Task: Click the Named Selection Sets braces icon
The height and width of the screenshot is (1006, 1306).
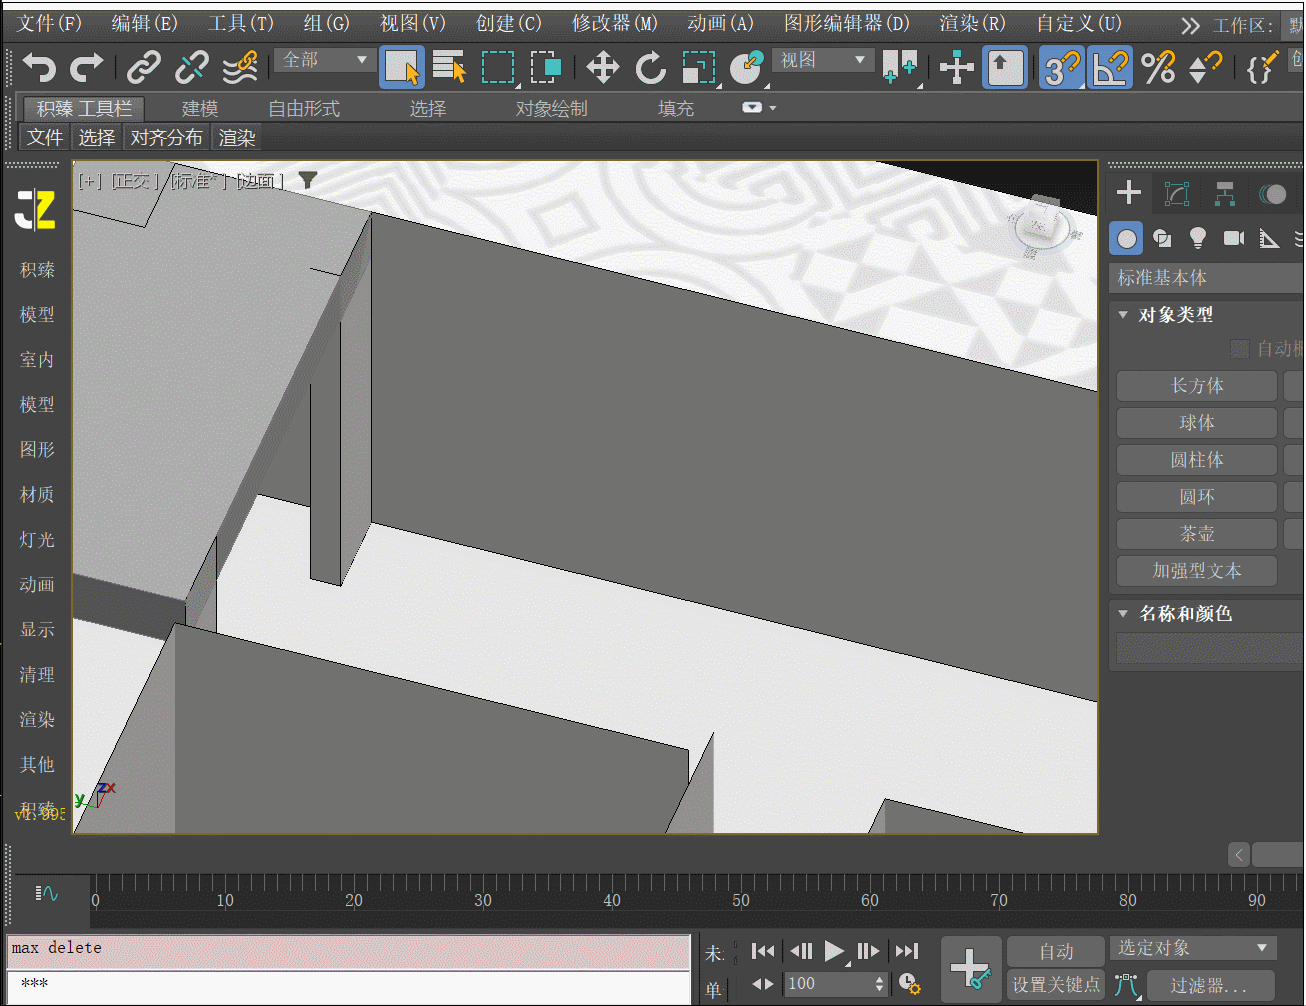Action: [x=1262, y=68]
